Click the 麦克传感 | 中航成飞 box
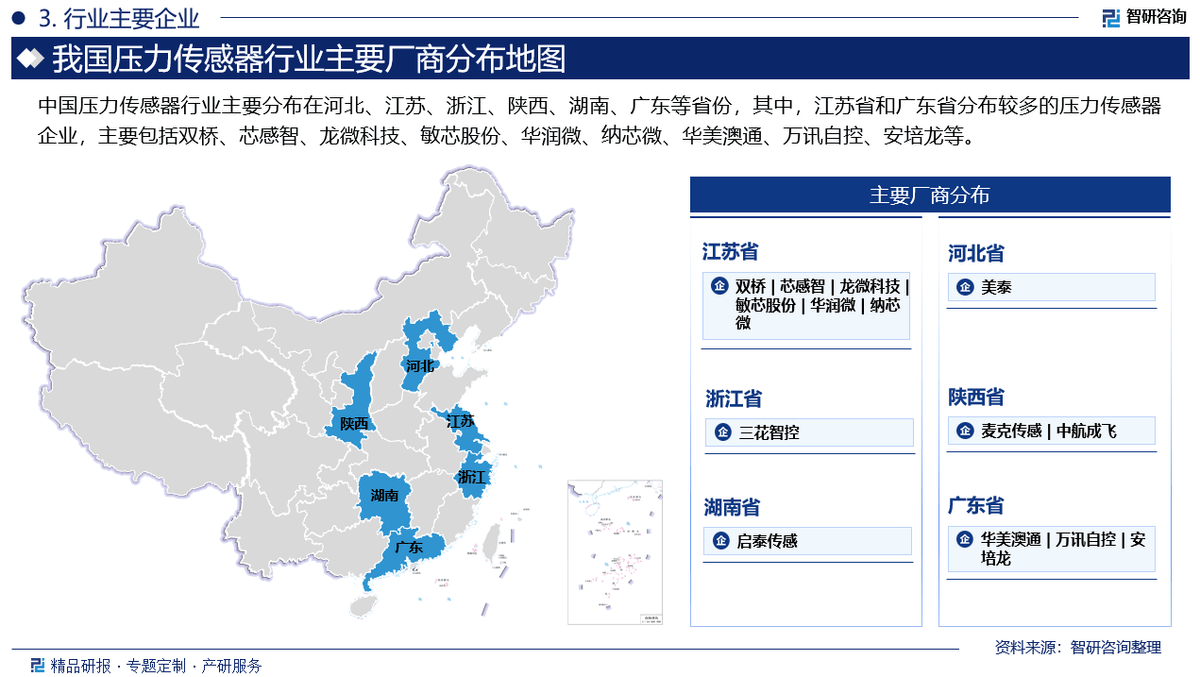Screen dimensions: 1200x677 coord(1052,432)
